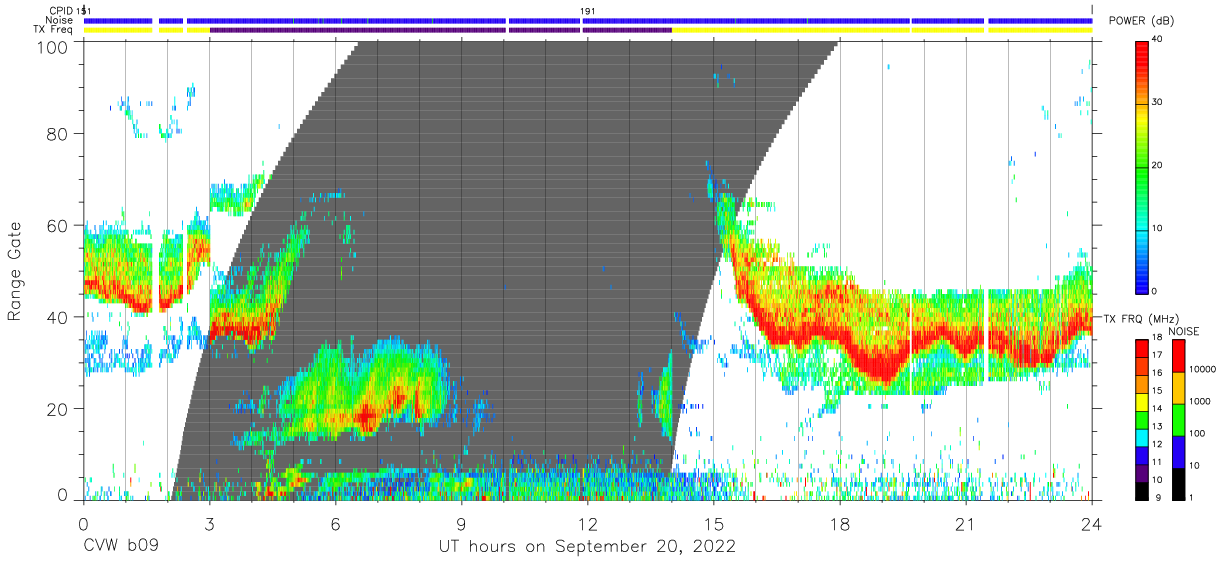Click the CVW b09 label
The image size is (1228, 567).
tap(120, 547)
